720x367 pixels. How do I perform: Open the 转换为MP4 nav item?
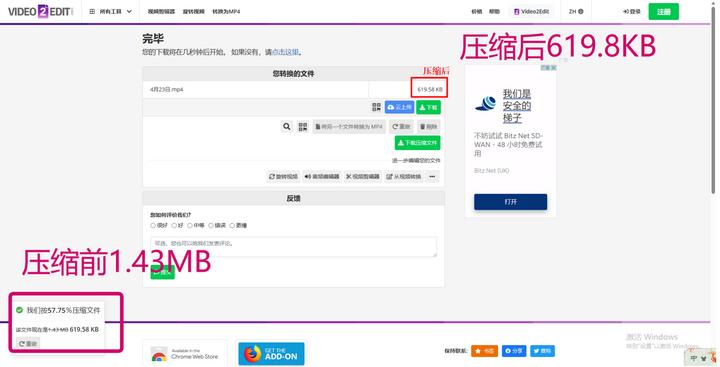(x=226, y=11)
